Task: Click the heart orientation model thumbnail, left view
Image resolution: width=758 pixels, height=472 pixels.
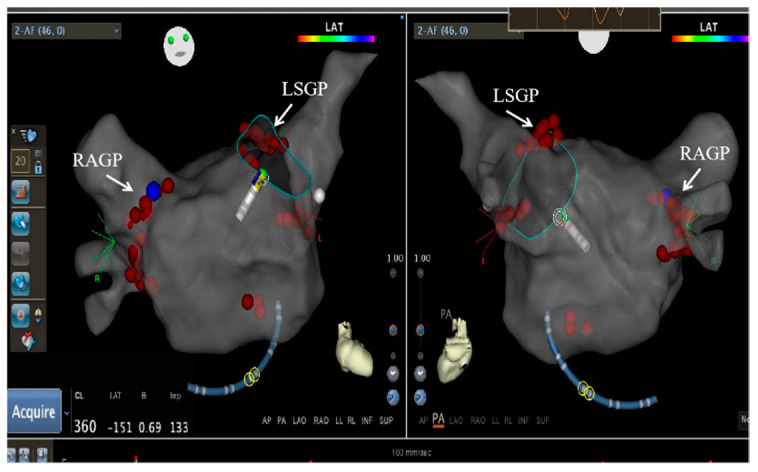Action: tap(354, 348)
